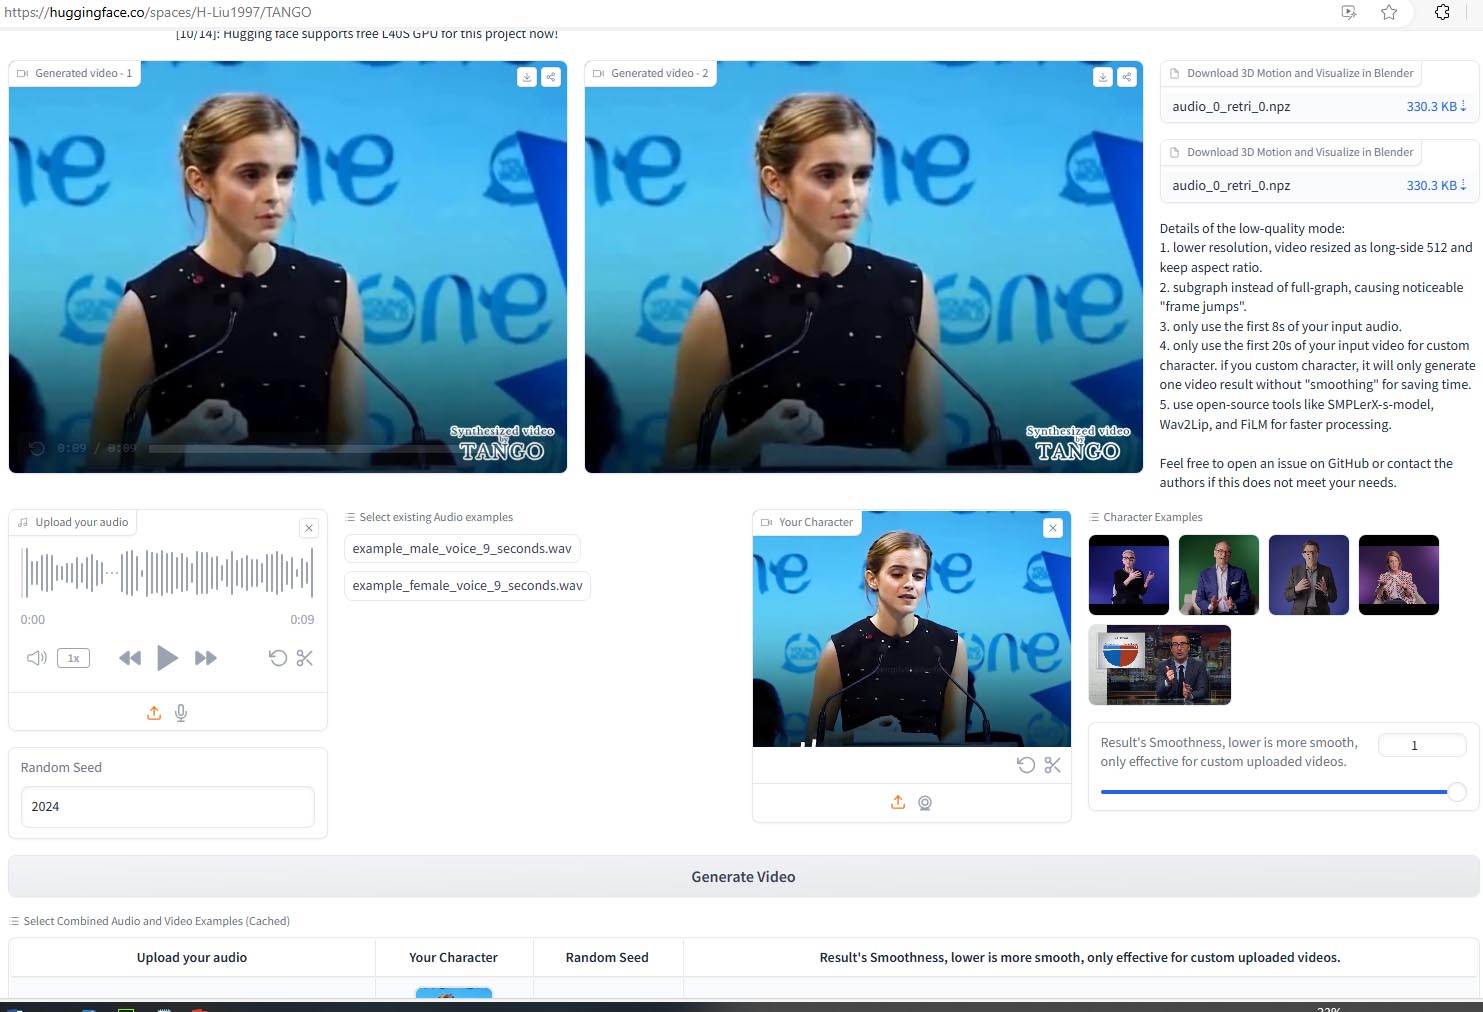Click the audio volume speaker icon

point(36,658)
